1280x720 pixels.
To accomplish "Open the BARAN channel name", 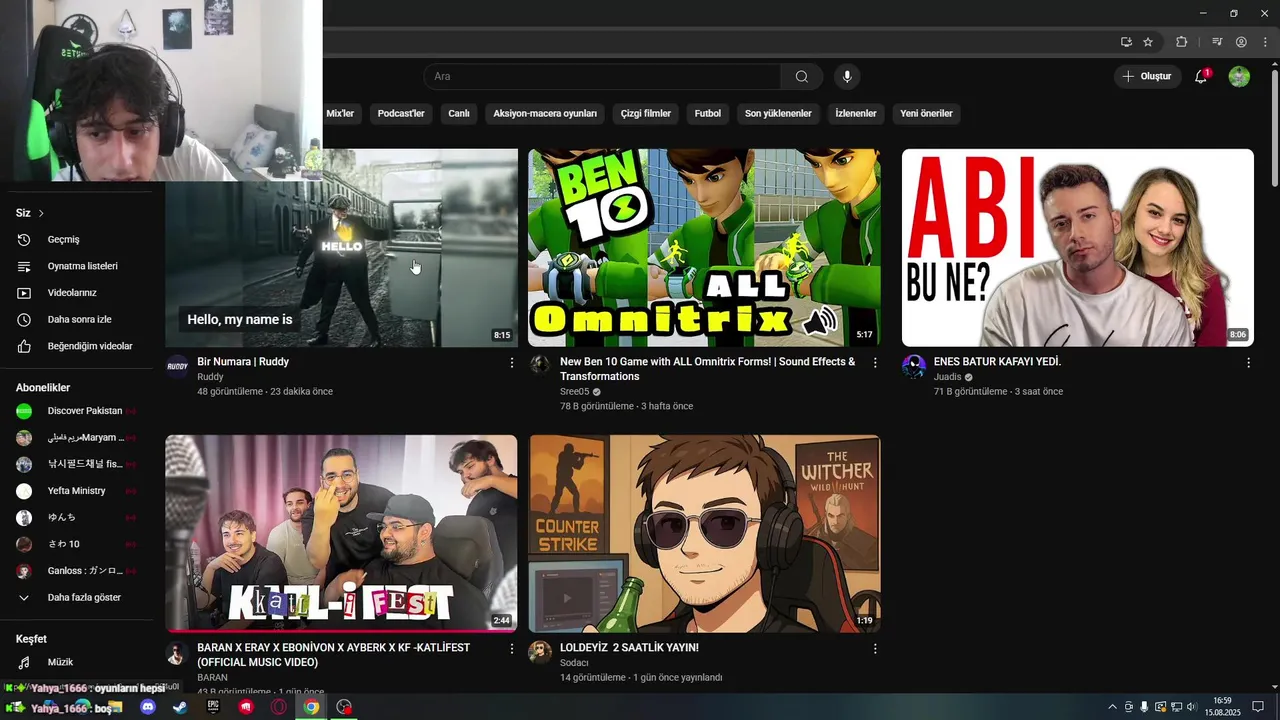I will click(212, 678).
